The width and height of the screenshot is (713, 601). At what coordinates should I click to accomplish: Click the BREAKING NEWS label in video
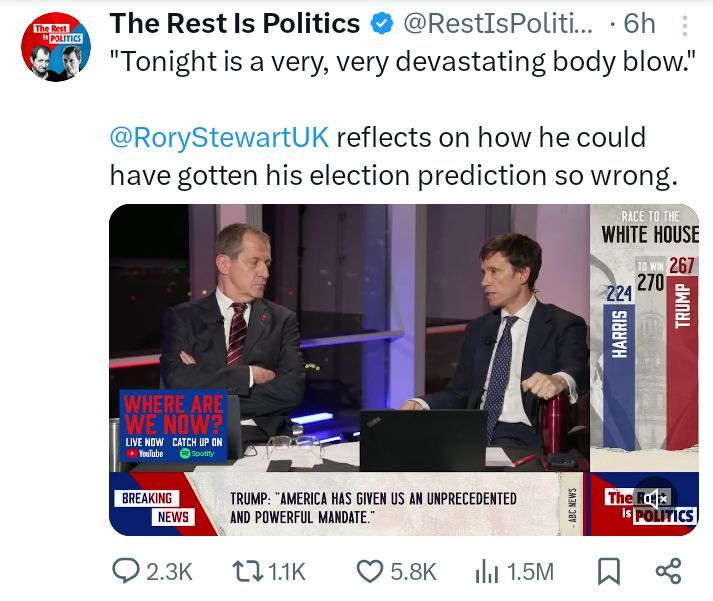point(148,507)
